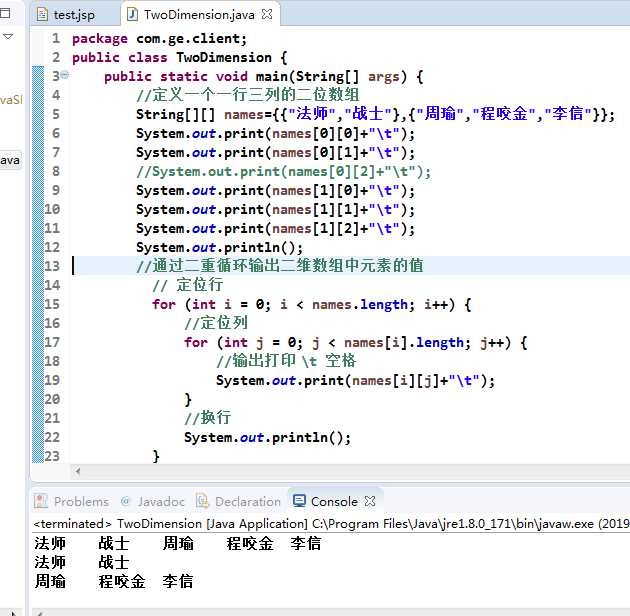Click the comment '//换行' on line 21
Screen dimensions: 630x616
pyautogui.click(x=208, y=417)
